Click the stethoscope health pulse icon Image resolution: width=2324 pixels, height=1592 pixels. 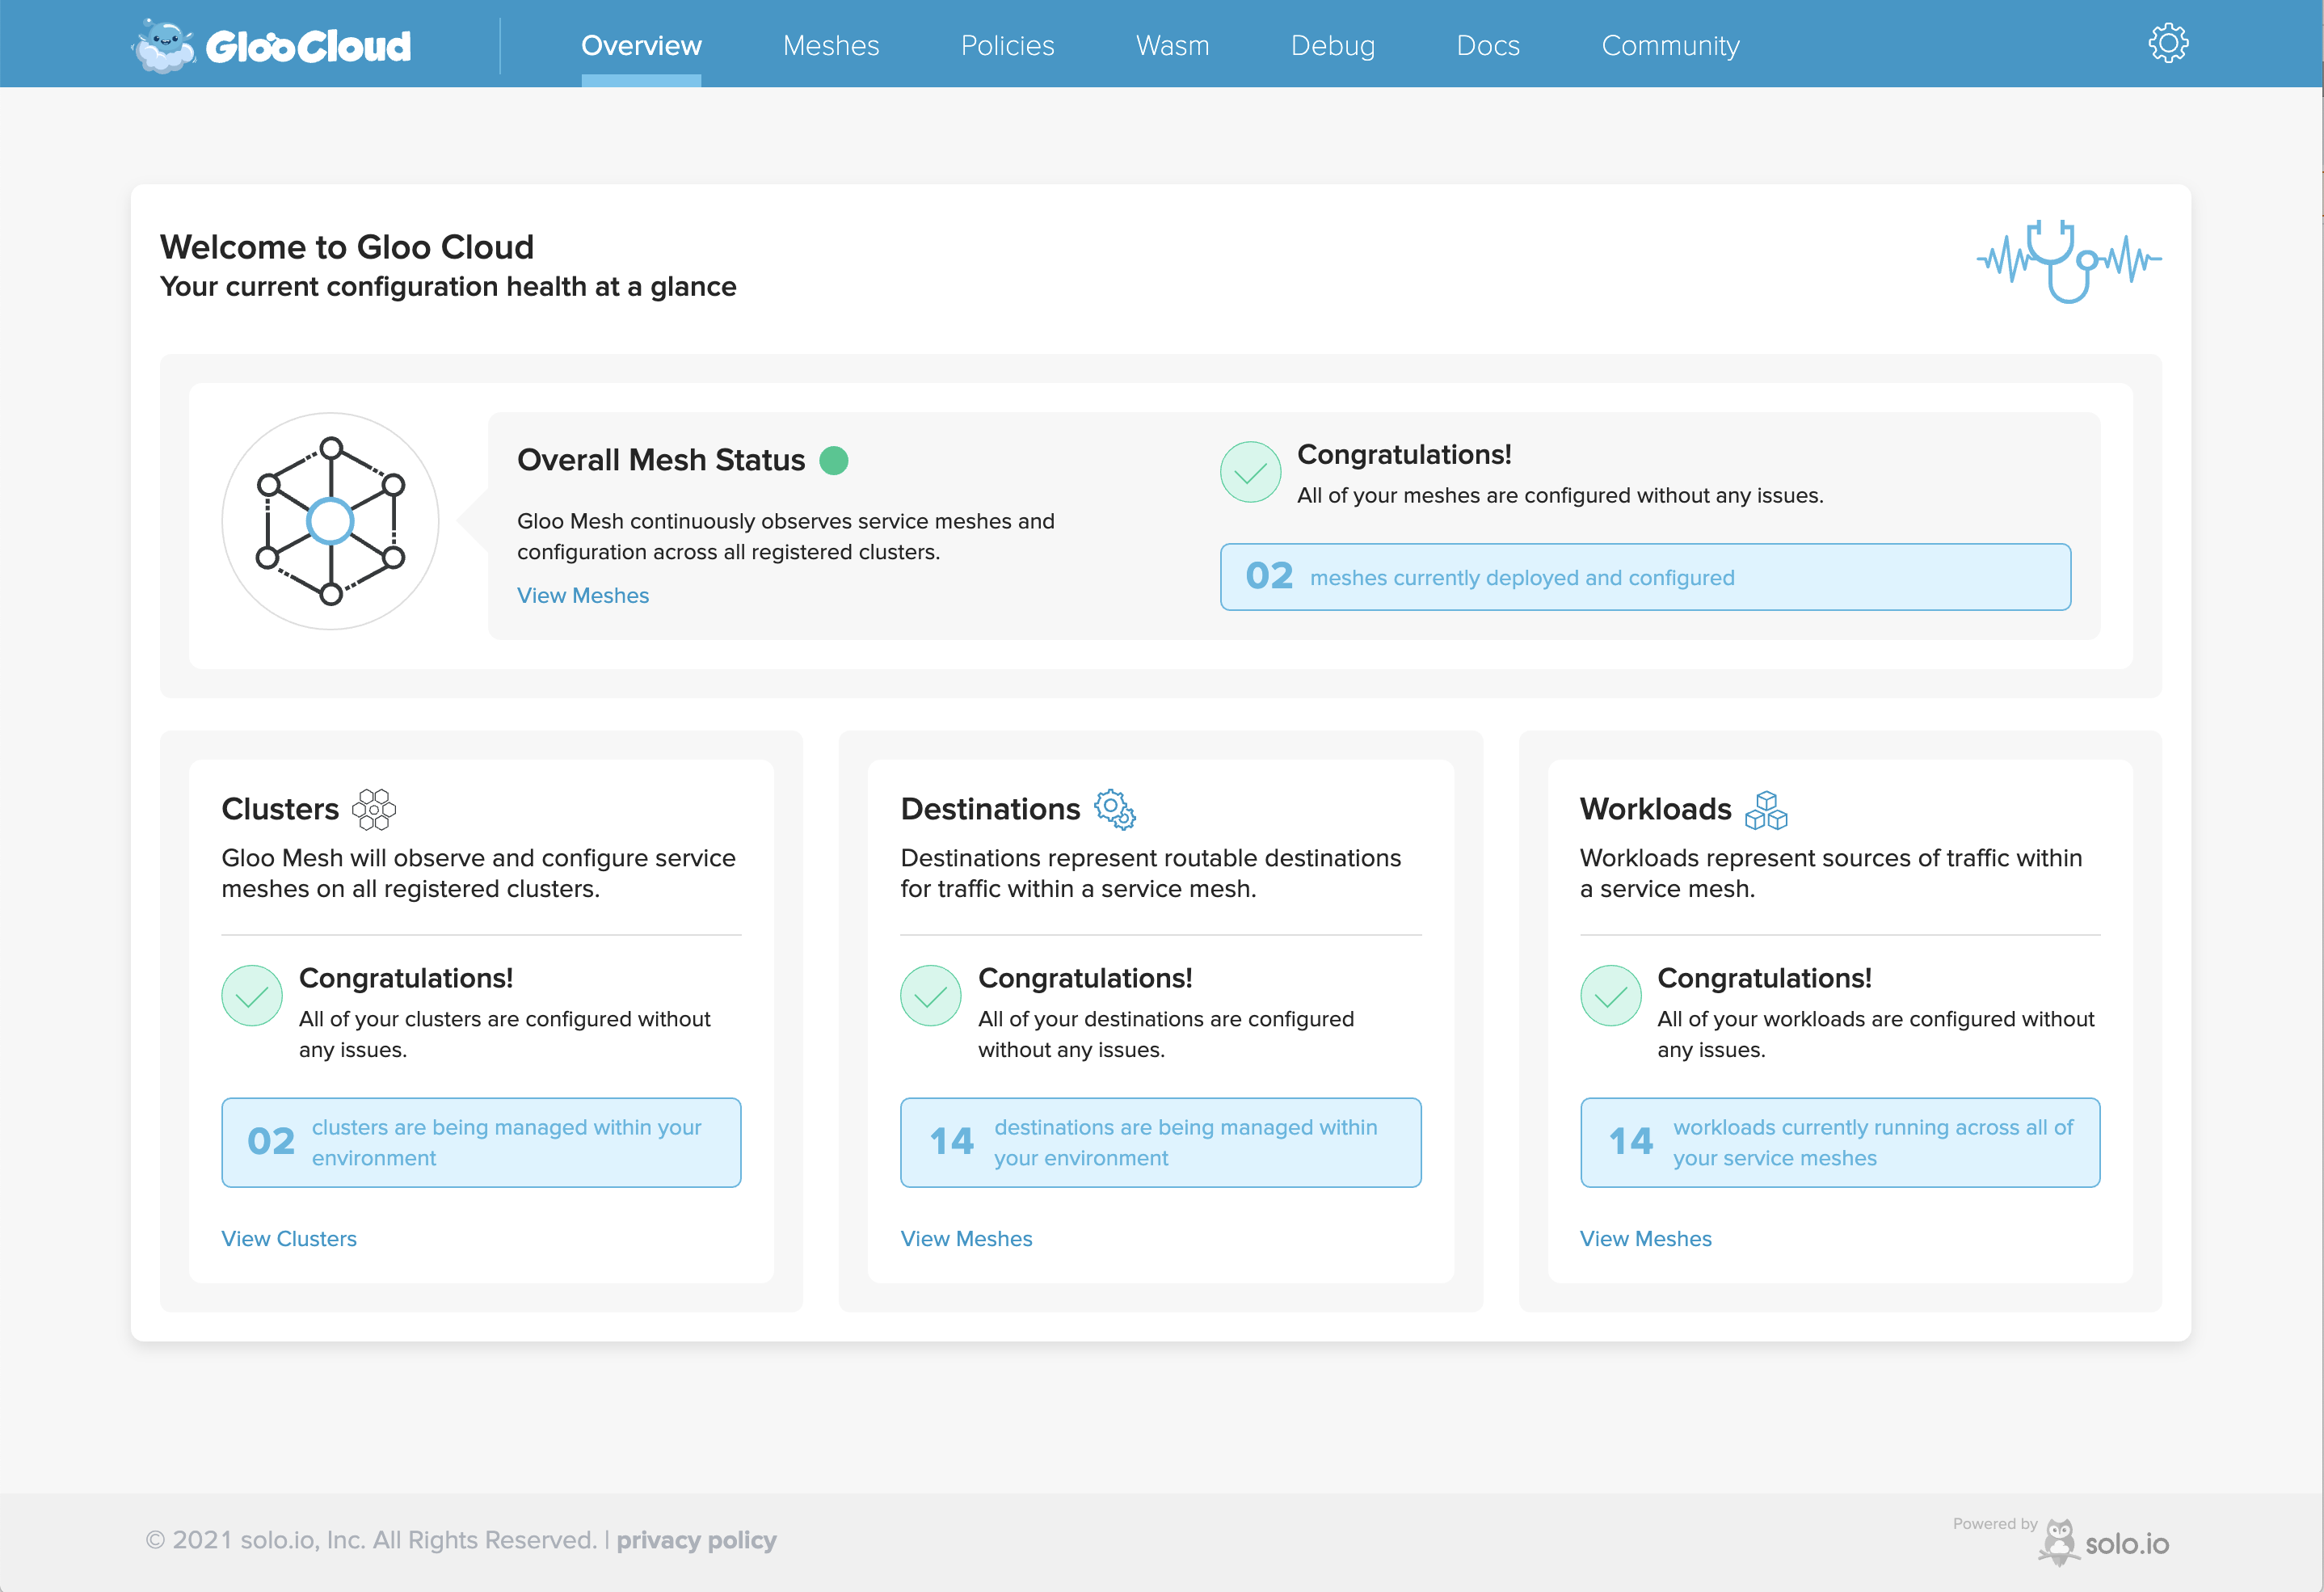(x=2069, y=261)
